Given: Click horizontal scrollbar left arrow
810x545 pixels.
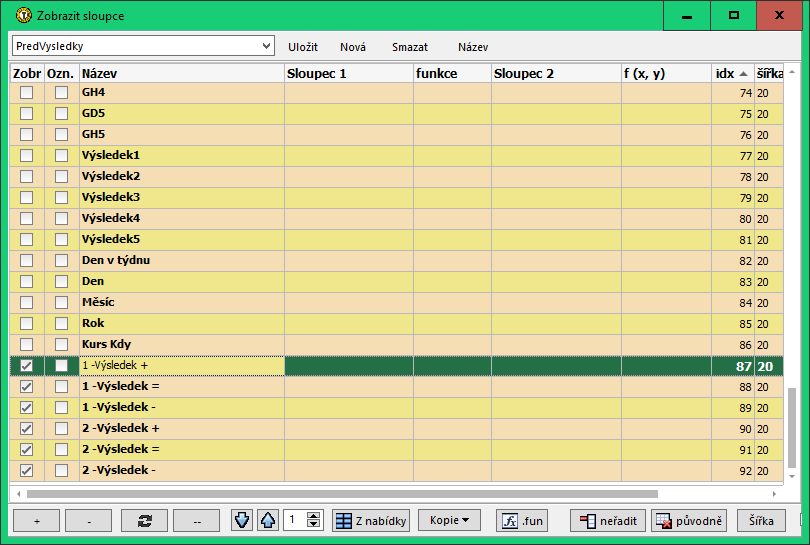Looking at the screenshot, I should (19, 494).
